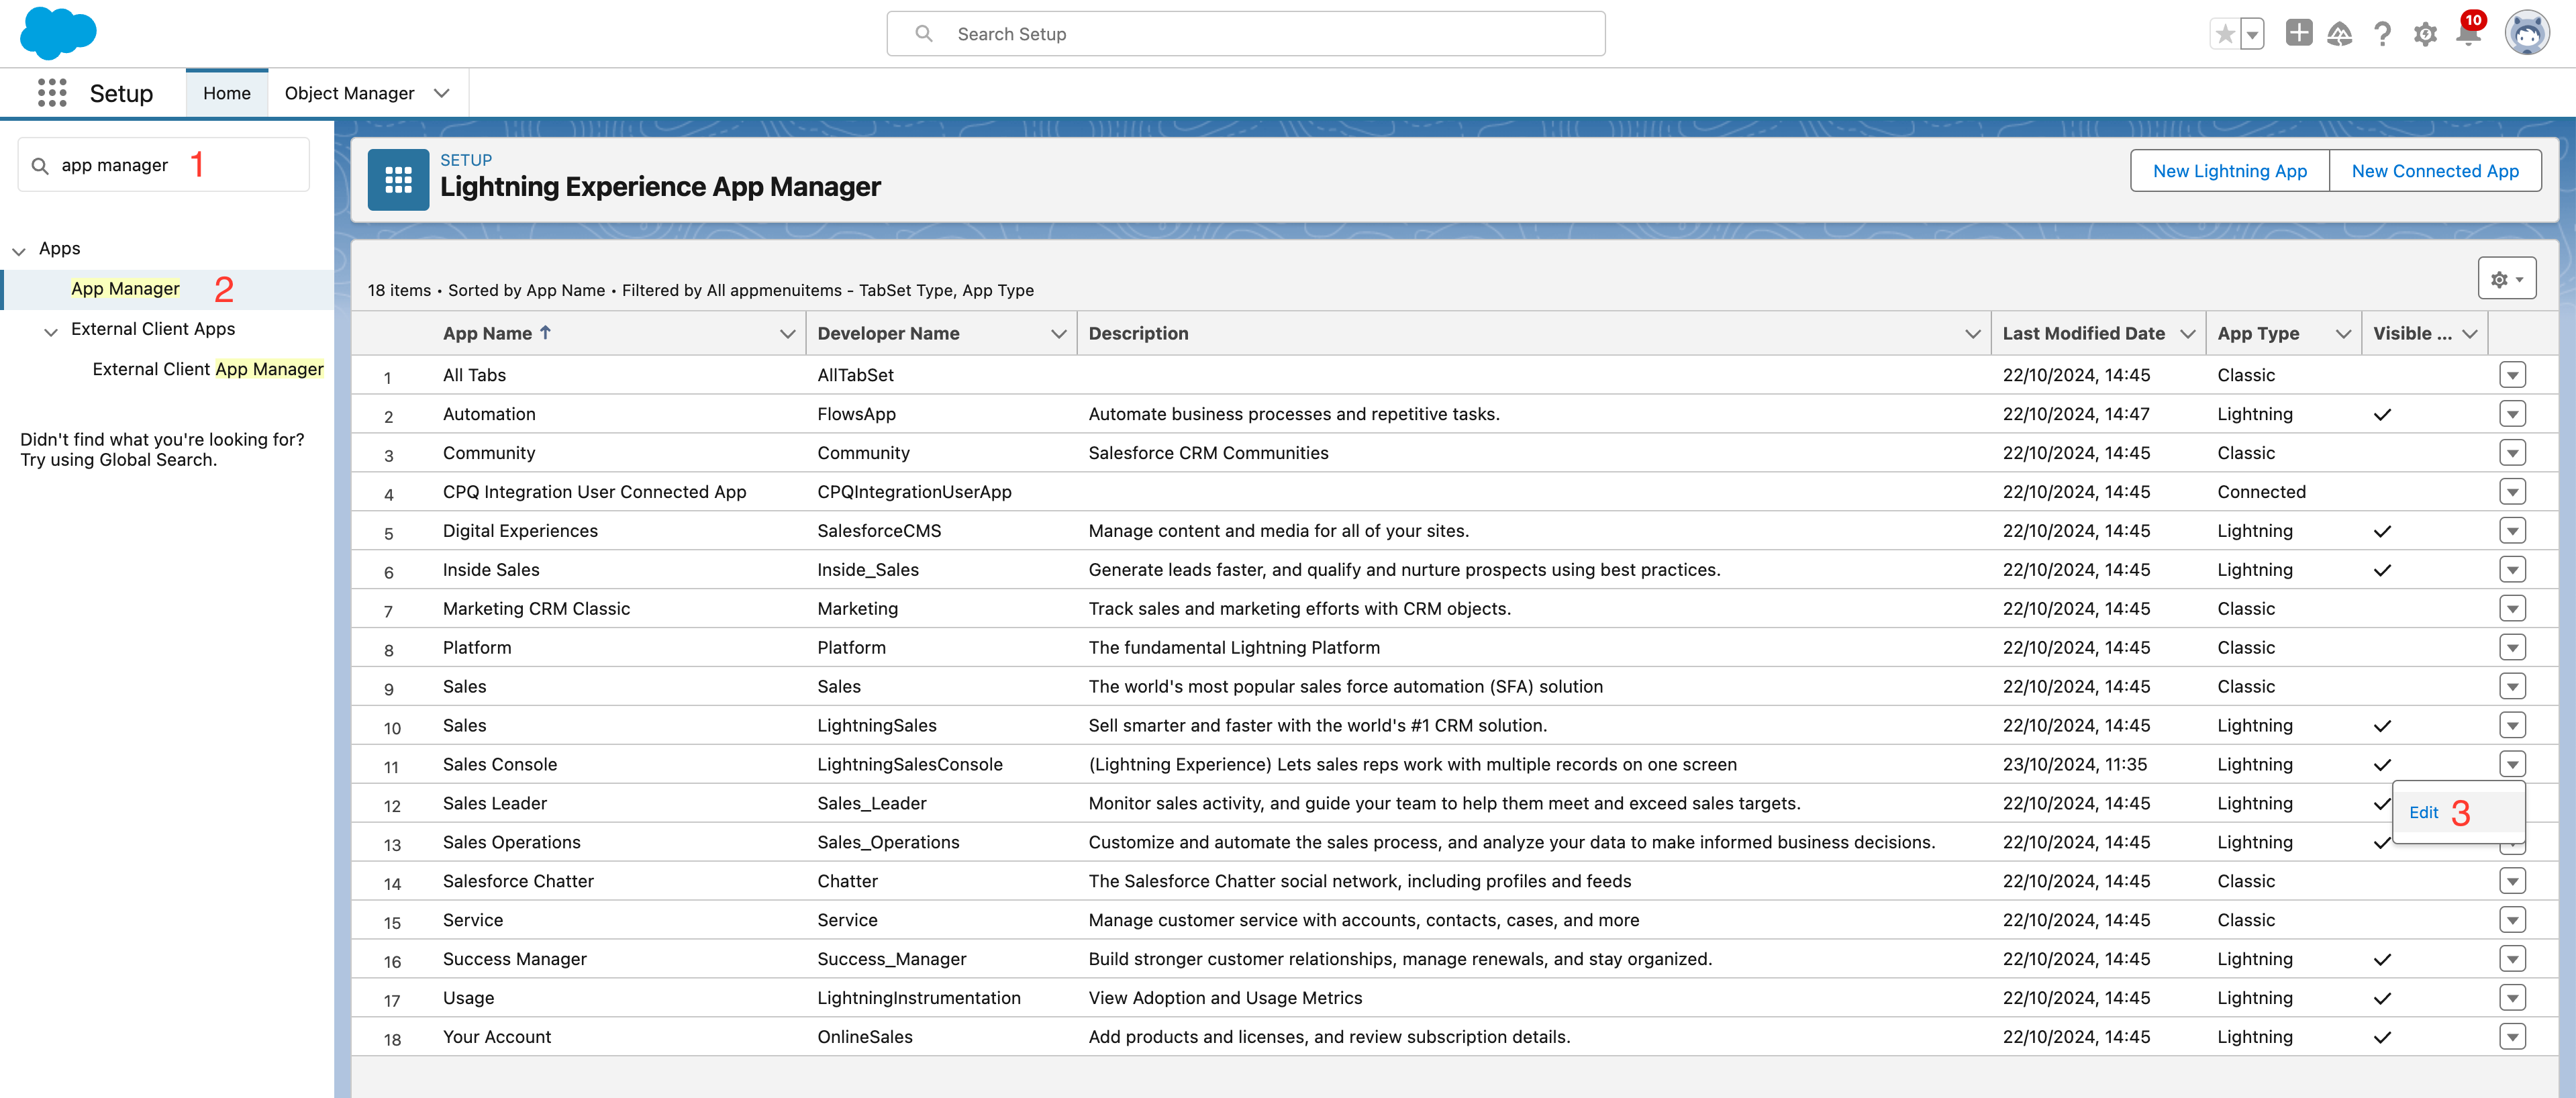
Task: Sort by Last Modified Date header
Action: (x=2083, y=334)
